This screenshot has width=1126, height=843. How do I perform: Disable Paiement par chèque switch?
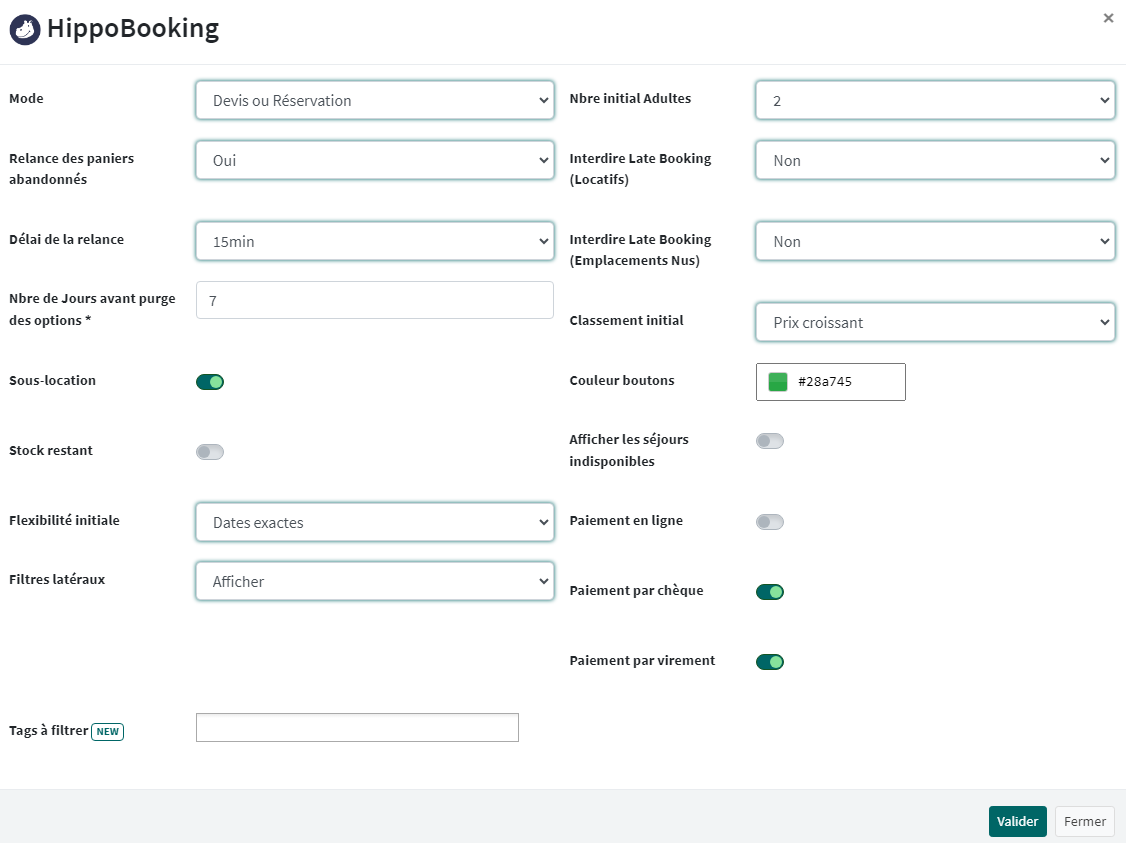(770, 592)
